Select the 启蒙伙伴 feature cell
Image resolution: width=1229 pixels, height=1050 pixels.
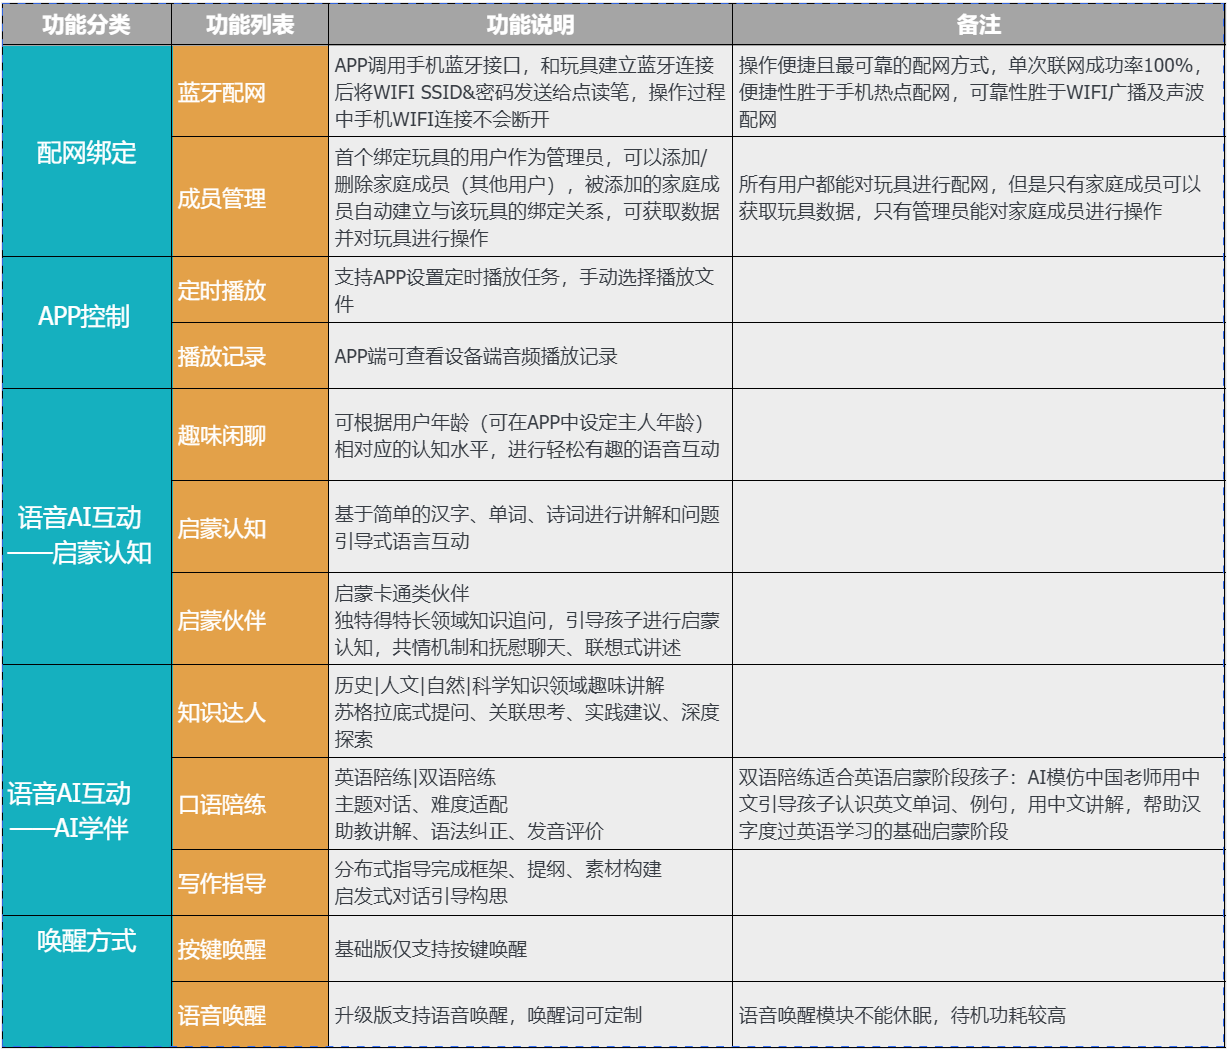(x=250, y=619)
